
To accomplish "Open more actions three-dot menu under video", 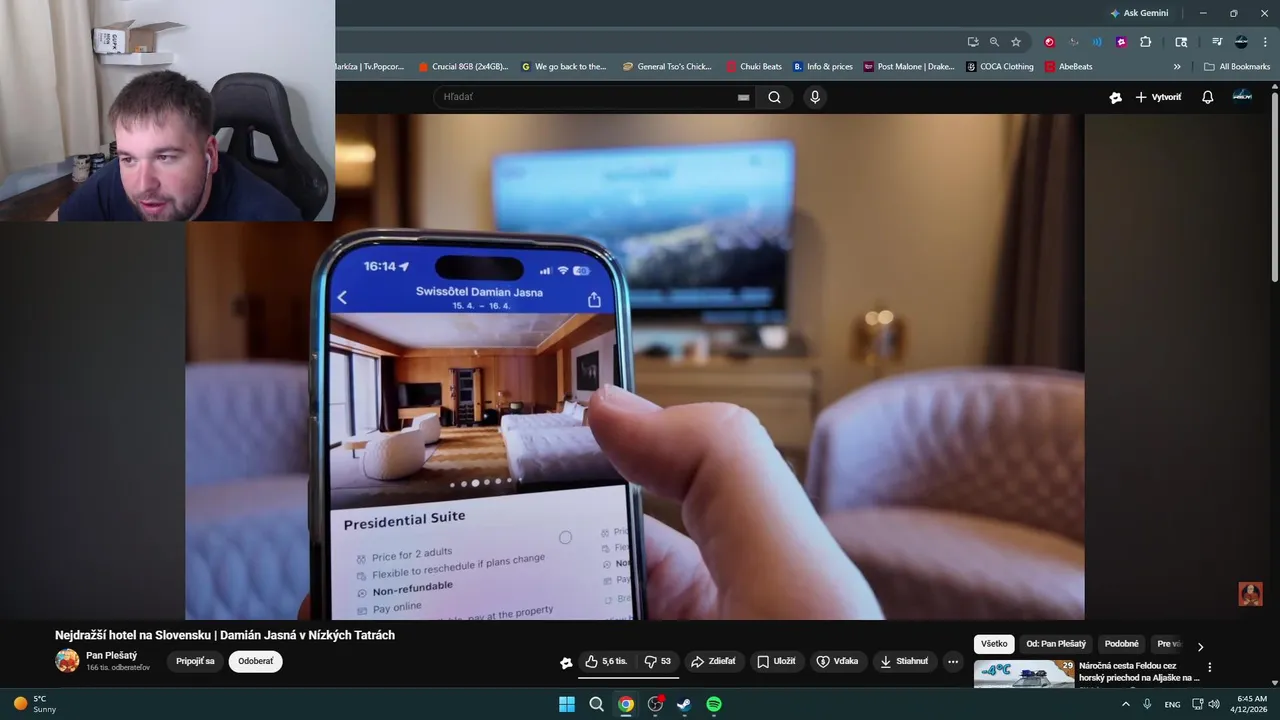I will [953, 661].
